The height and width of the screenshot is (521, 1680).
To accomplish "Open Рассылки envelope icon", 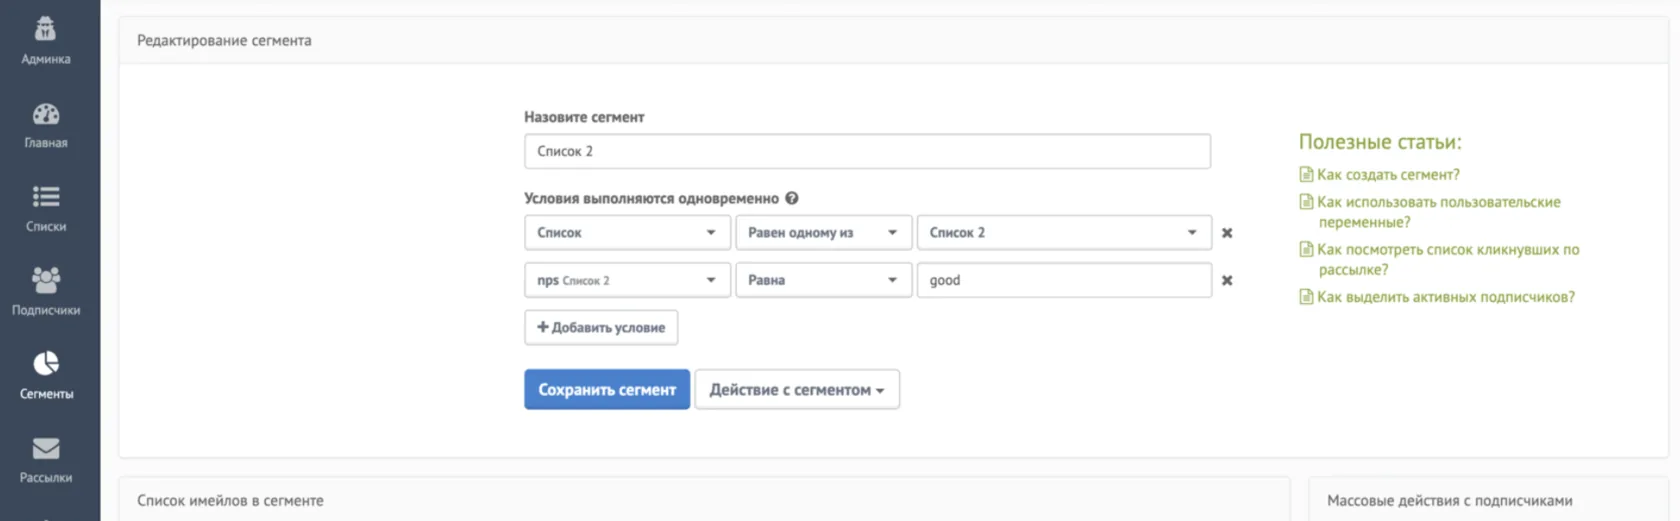I will tap(46, 448).
